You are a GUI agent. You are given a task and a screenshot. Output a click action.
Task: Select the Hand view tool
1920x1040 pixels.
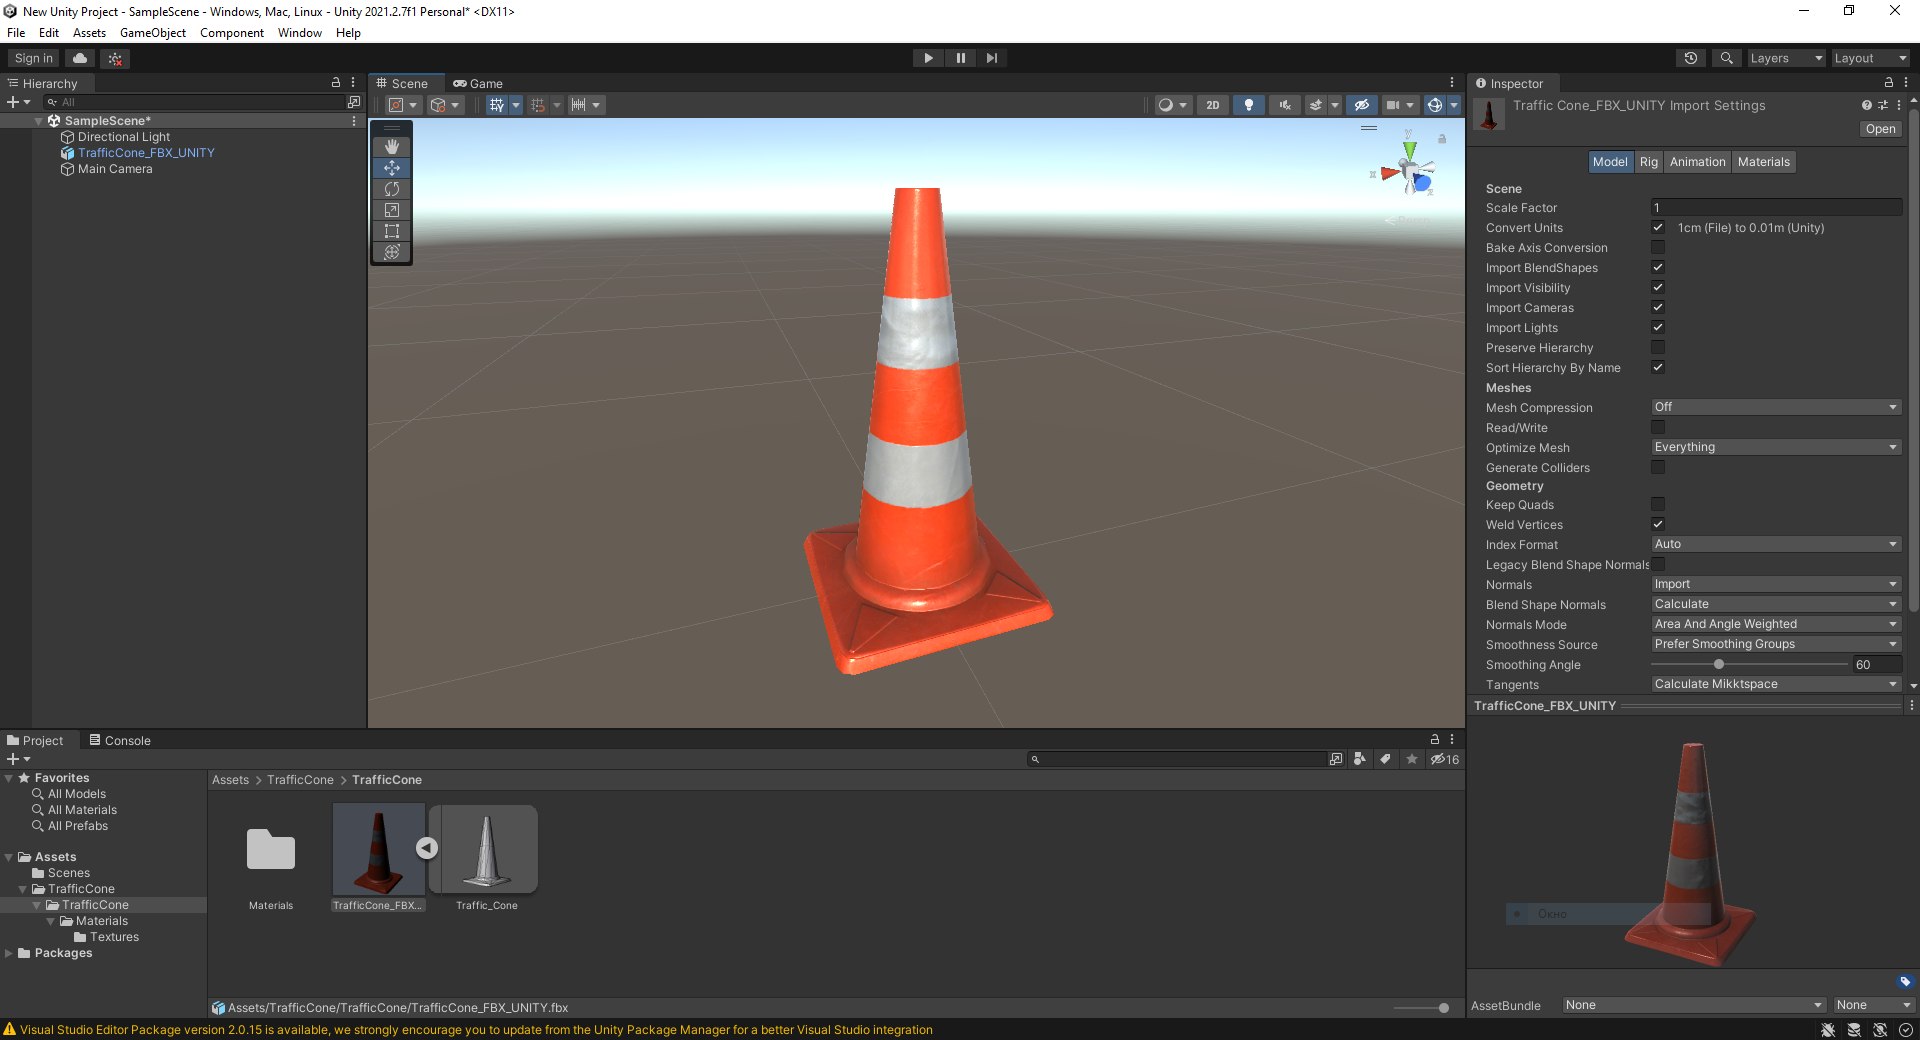[x=392, y=147]
